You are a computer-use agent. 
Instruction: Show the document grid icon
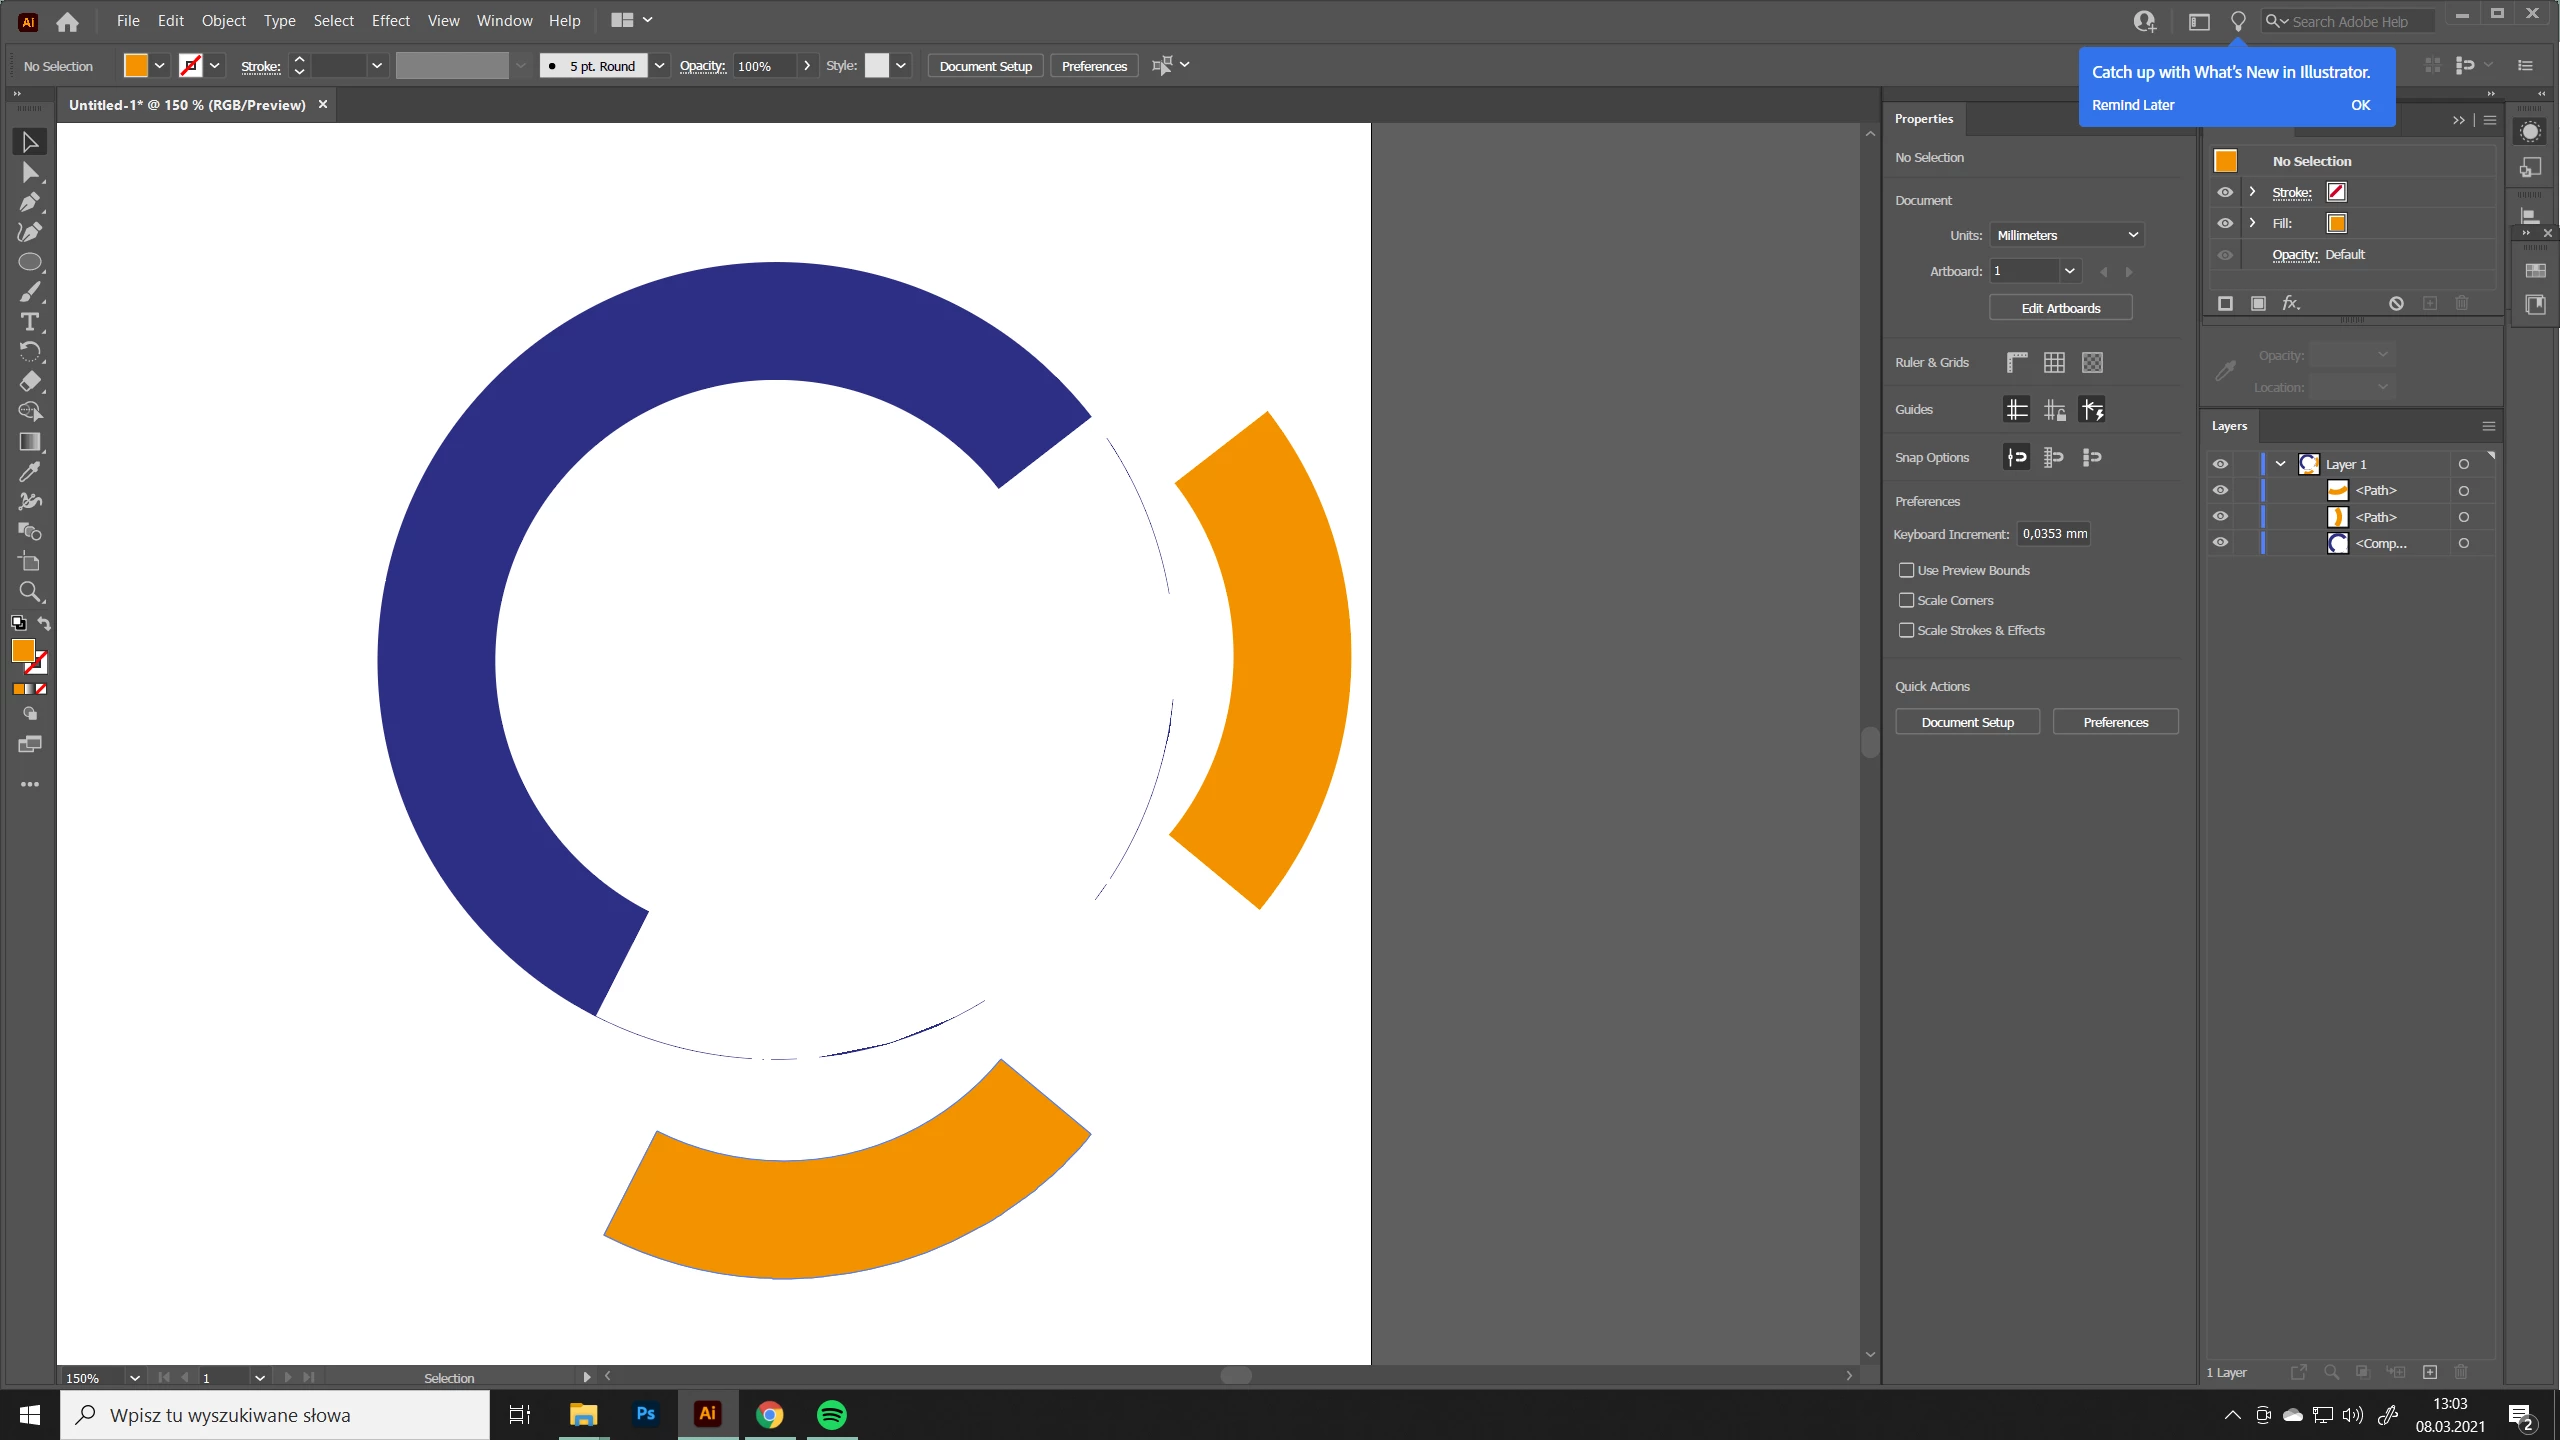2054,362
